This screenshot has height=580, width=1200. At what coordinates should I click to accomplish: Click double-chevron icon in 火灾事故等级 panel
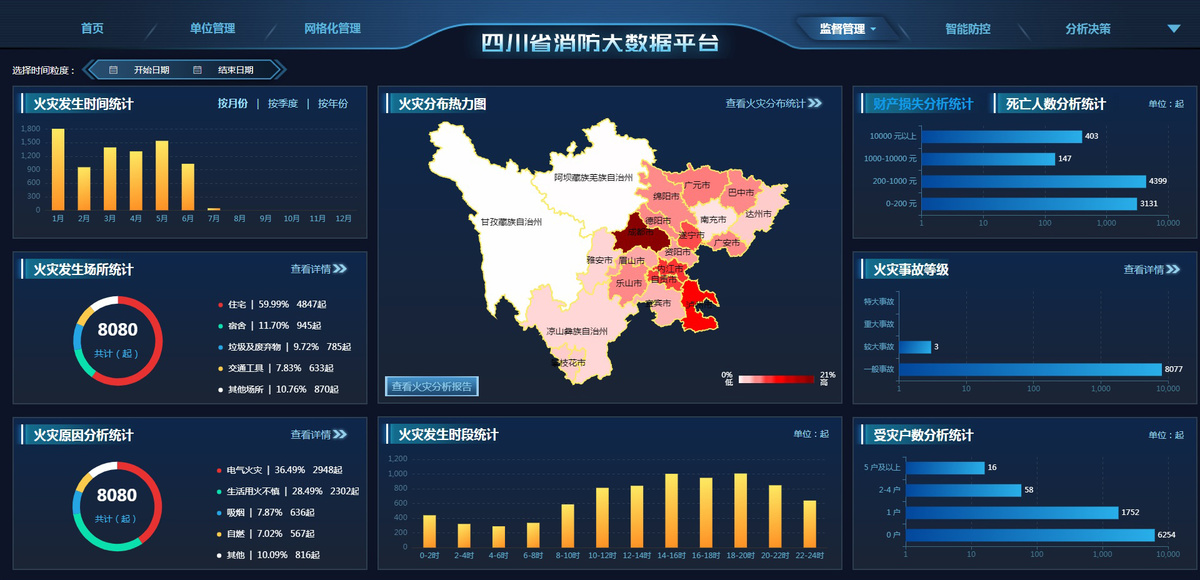(x=1173, y=270)
